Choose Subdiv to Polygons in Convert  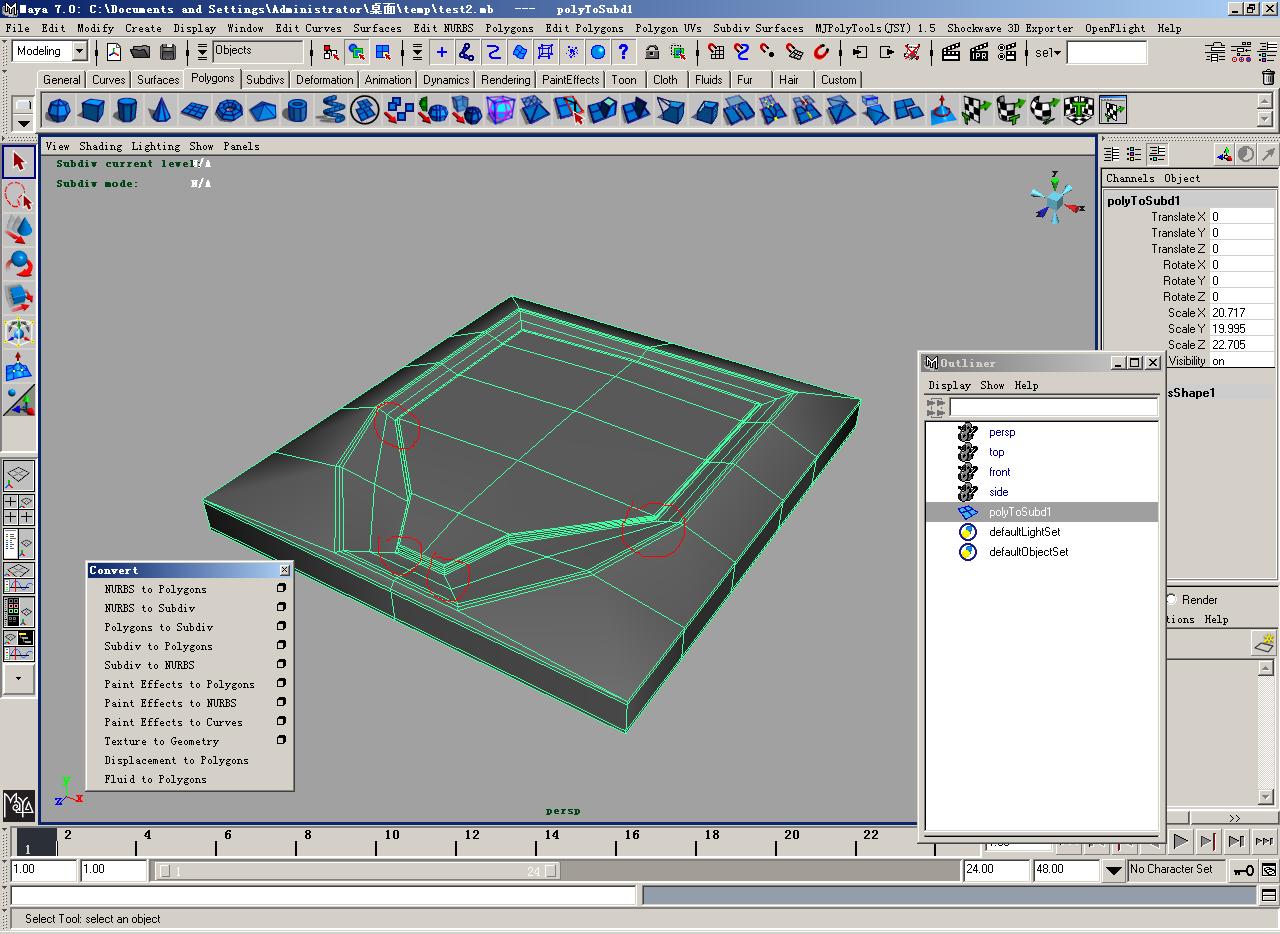(158, 646)
